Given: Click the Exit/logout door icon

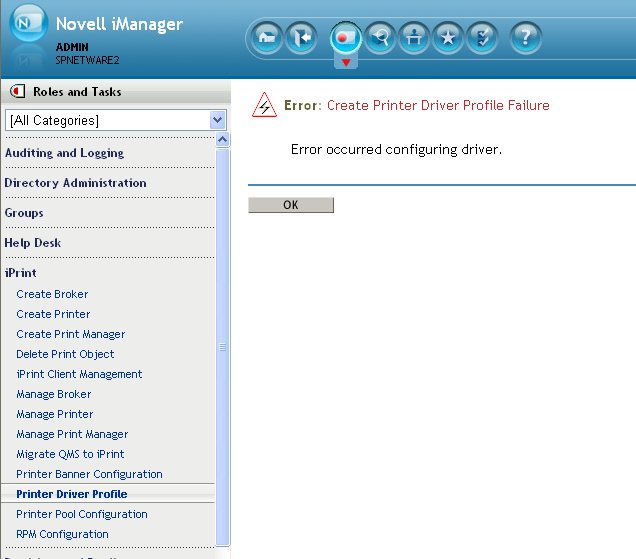Looking at the screenshot, I should (x=301, y=38).
